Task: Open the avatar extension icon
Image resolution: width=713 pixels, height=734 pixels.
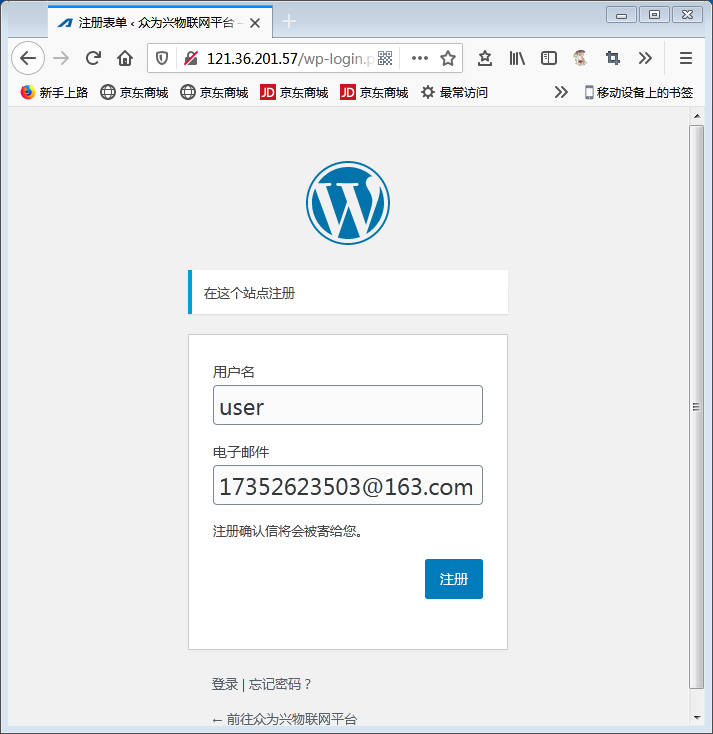Action: pyautogui.click(x=580, y=58)
